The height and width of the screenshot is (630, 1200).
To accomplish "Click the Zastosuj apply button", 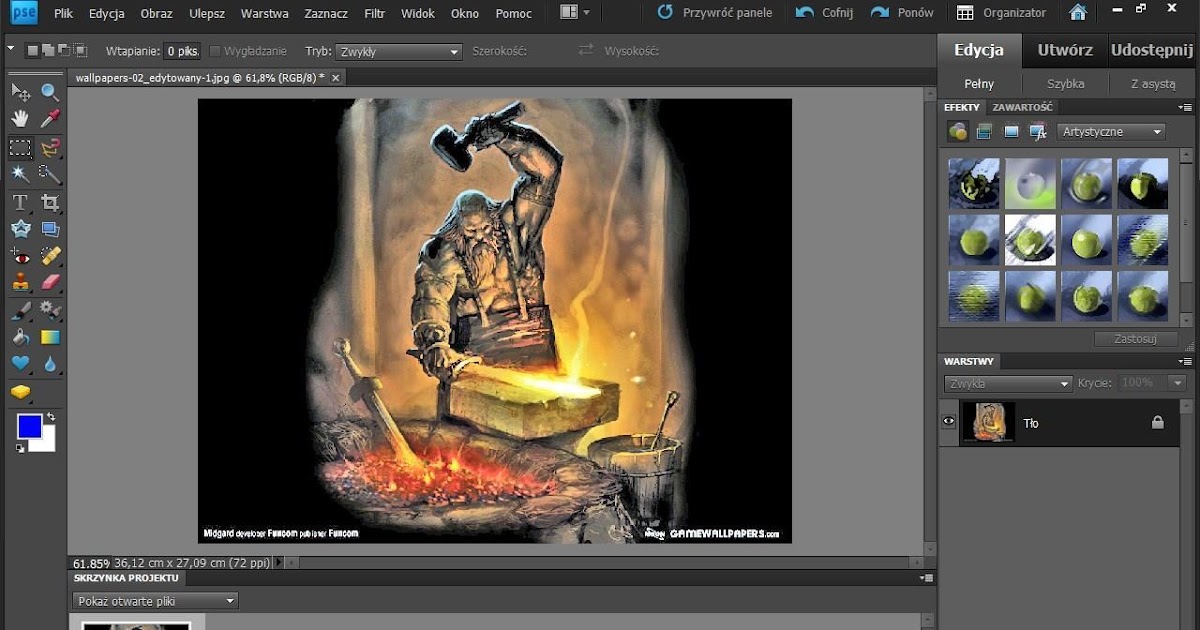I will pyautogui.click(x=1135, y=339).
